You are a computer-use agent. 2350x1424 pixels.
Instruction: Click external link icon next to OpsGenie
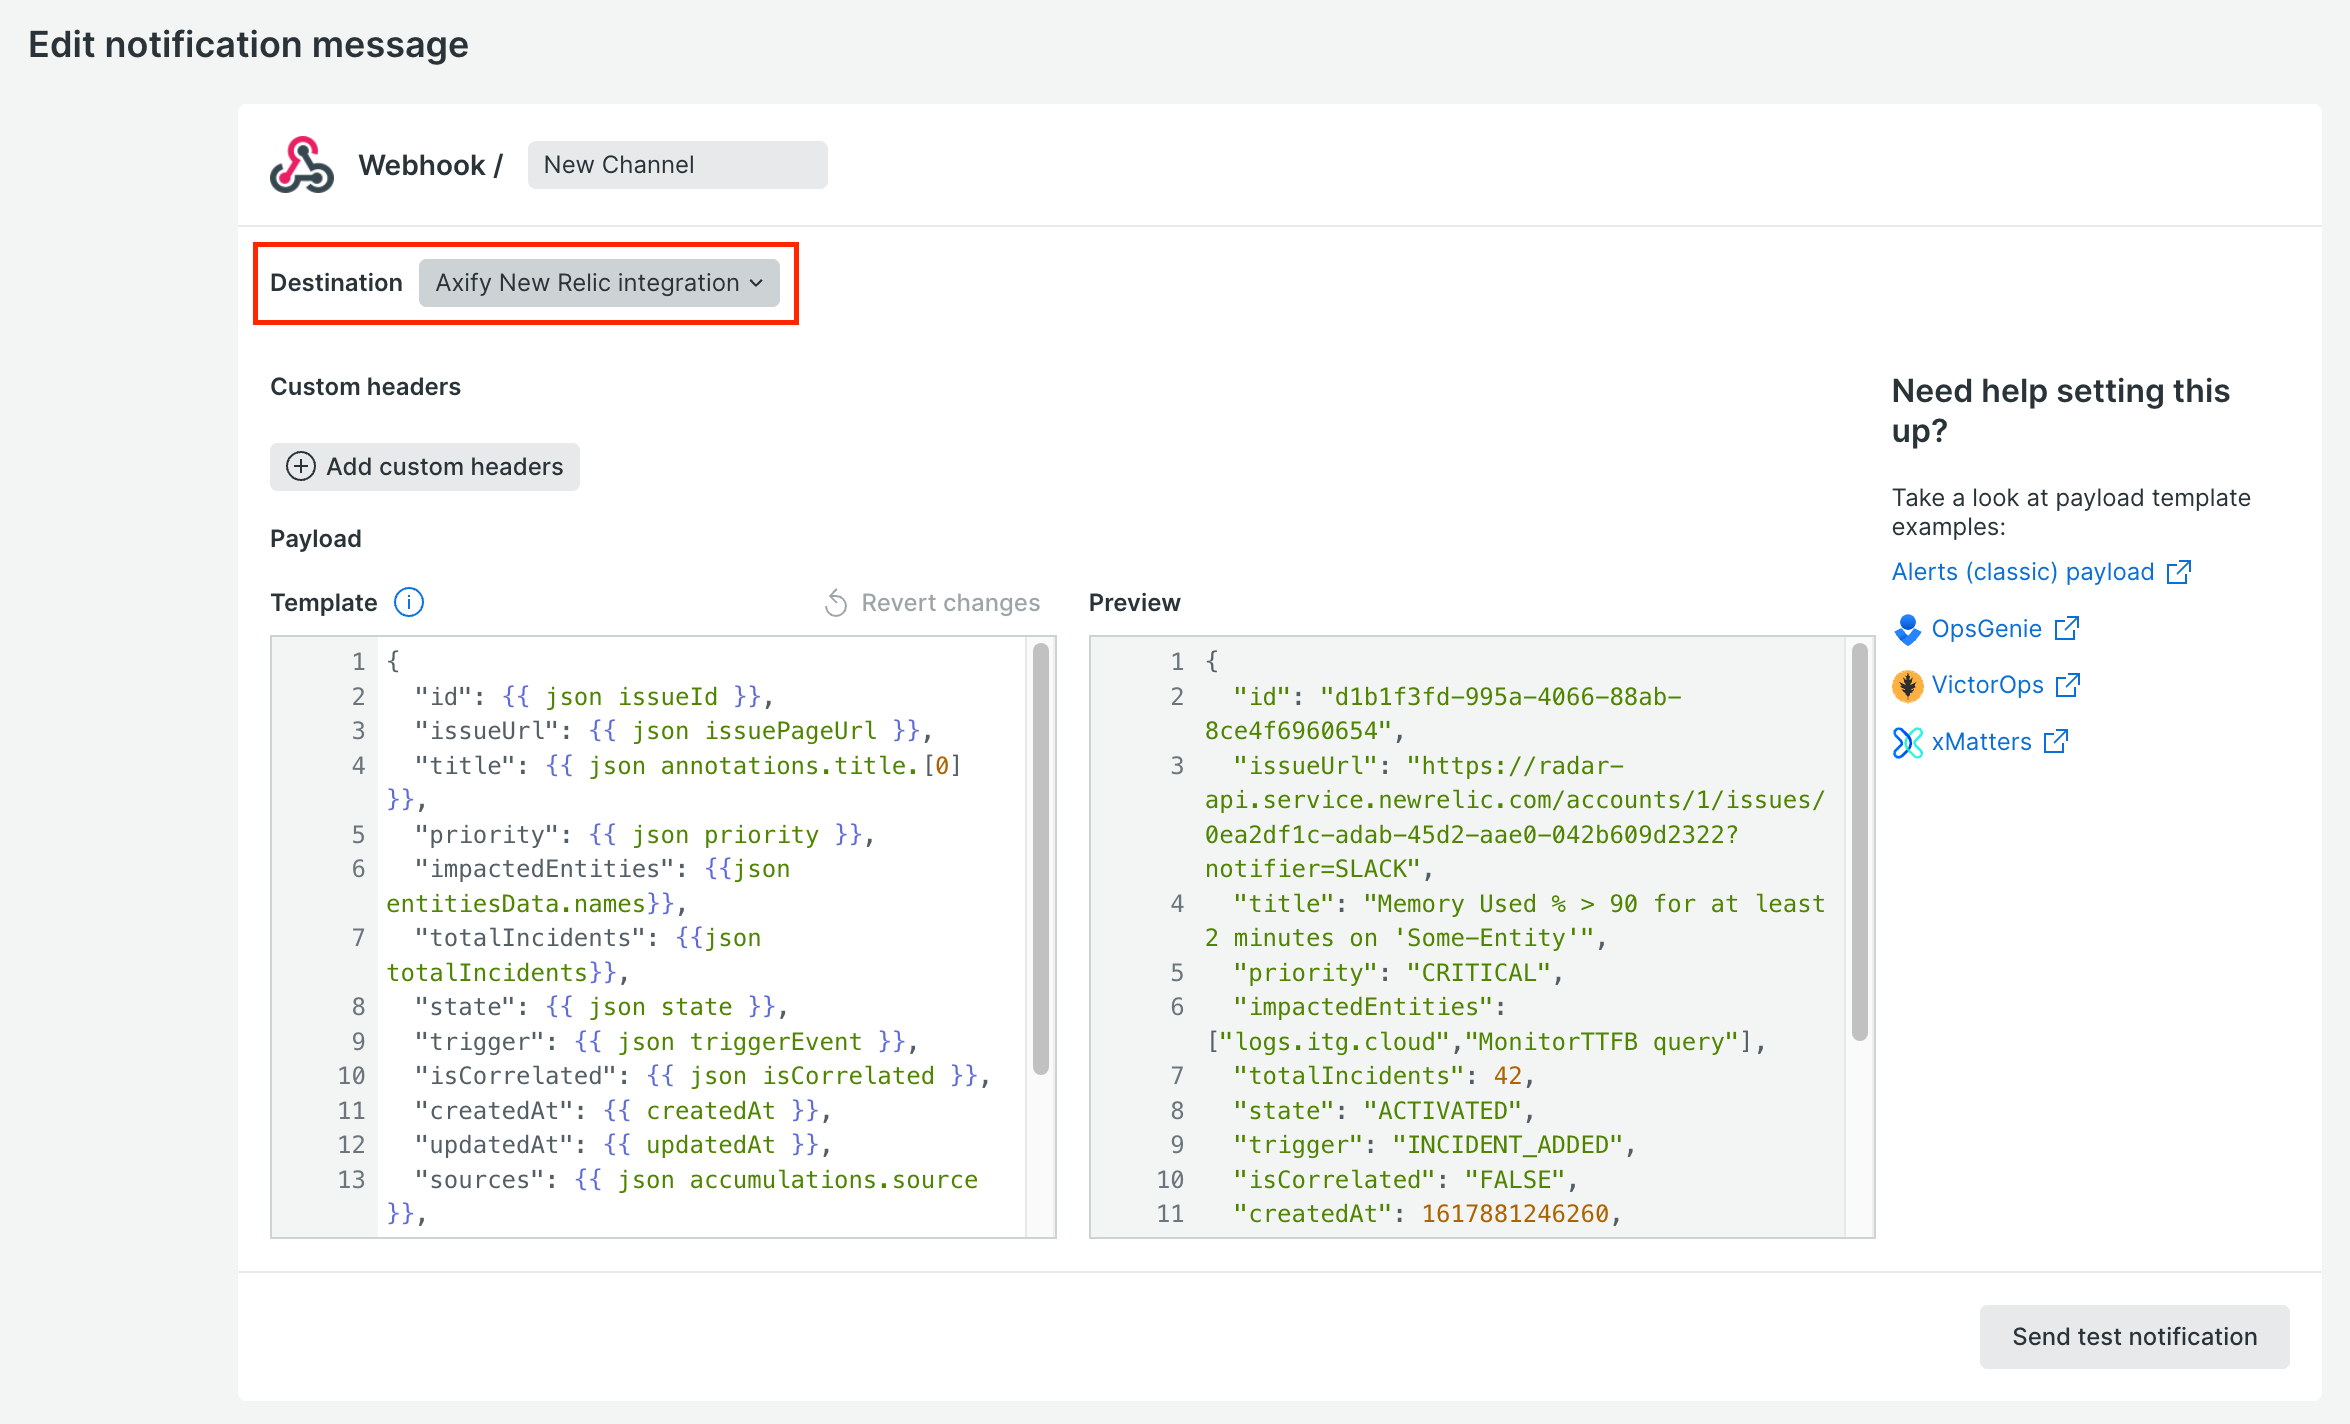pos(2067,629)
